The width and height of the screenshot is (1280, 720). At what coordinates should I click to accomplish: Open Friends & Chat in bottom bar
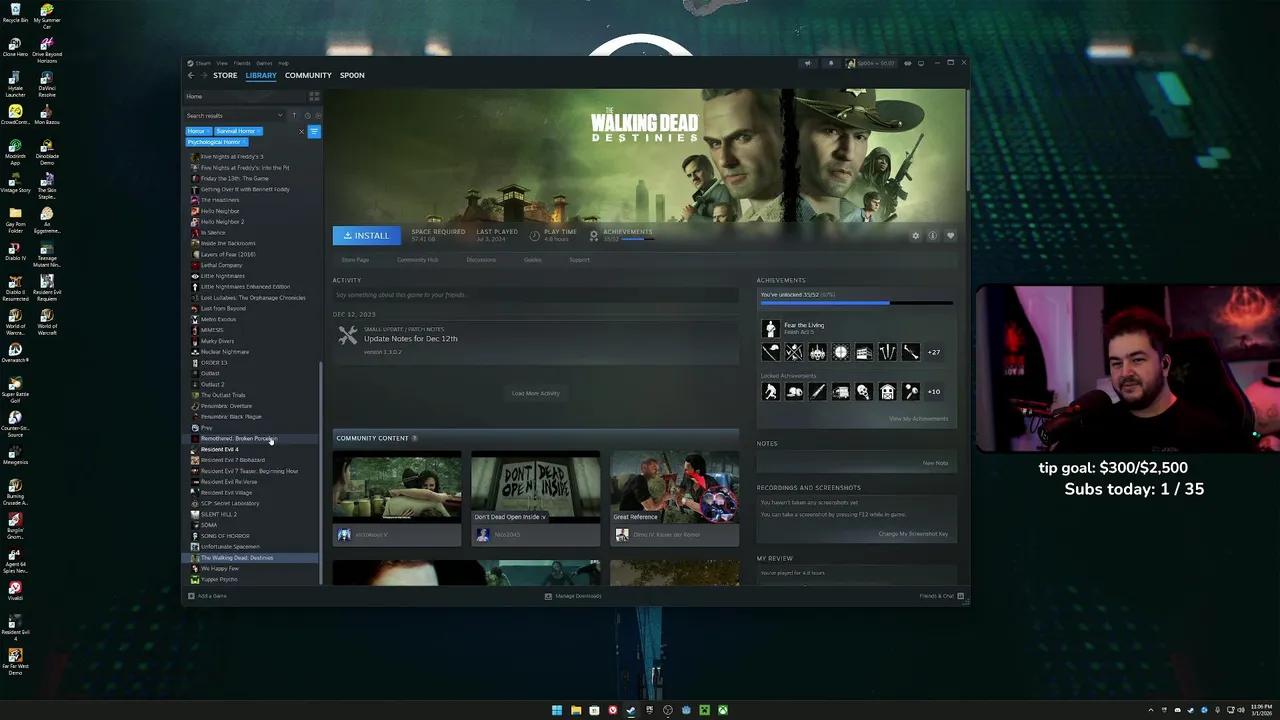tap(942, 596)
